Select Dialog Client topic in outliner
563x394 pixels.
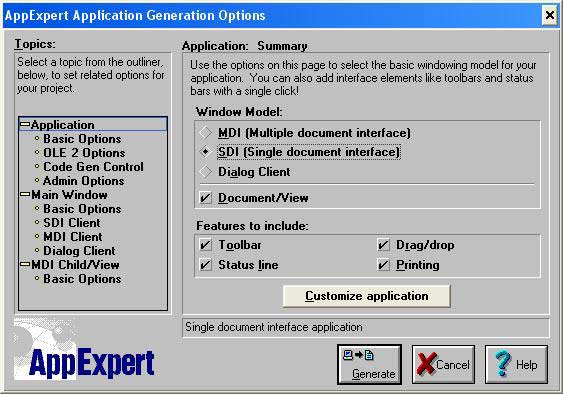79,251
